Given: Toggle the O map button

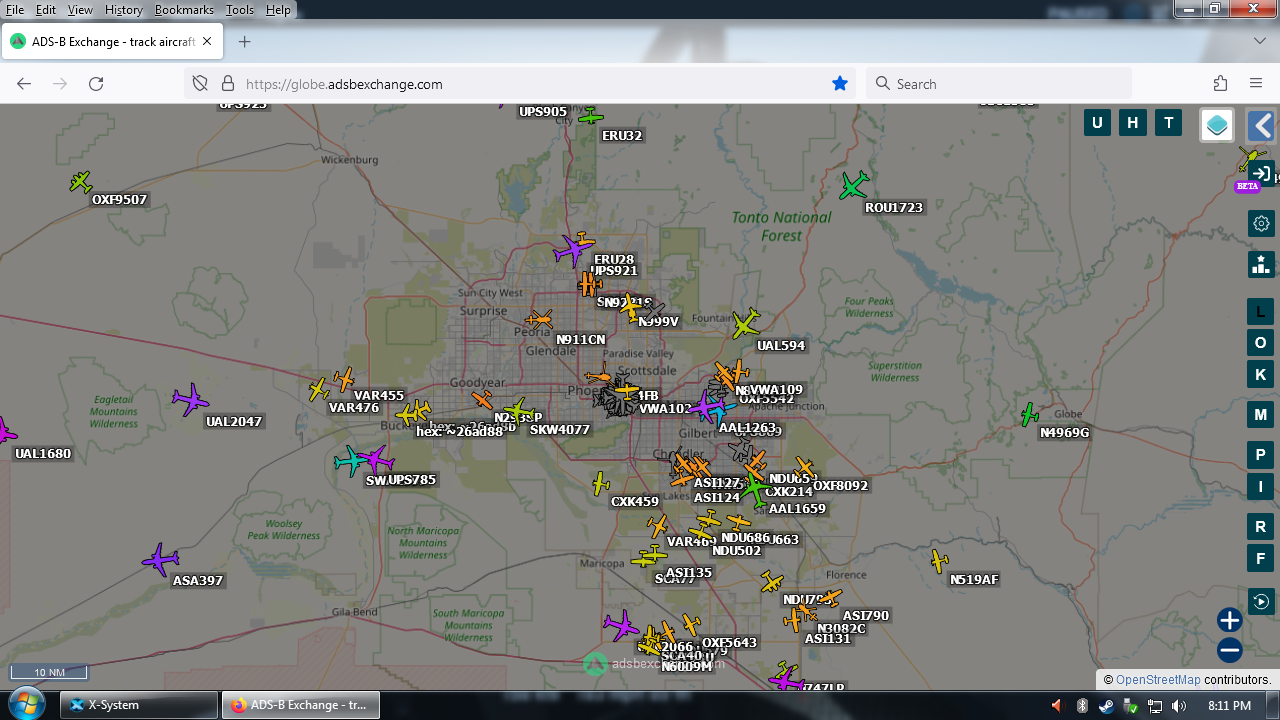Looking at the screenshot, I should (x=1261, y=343).
